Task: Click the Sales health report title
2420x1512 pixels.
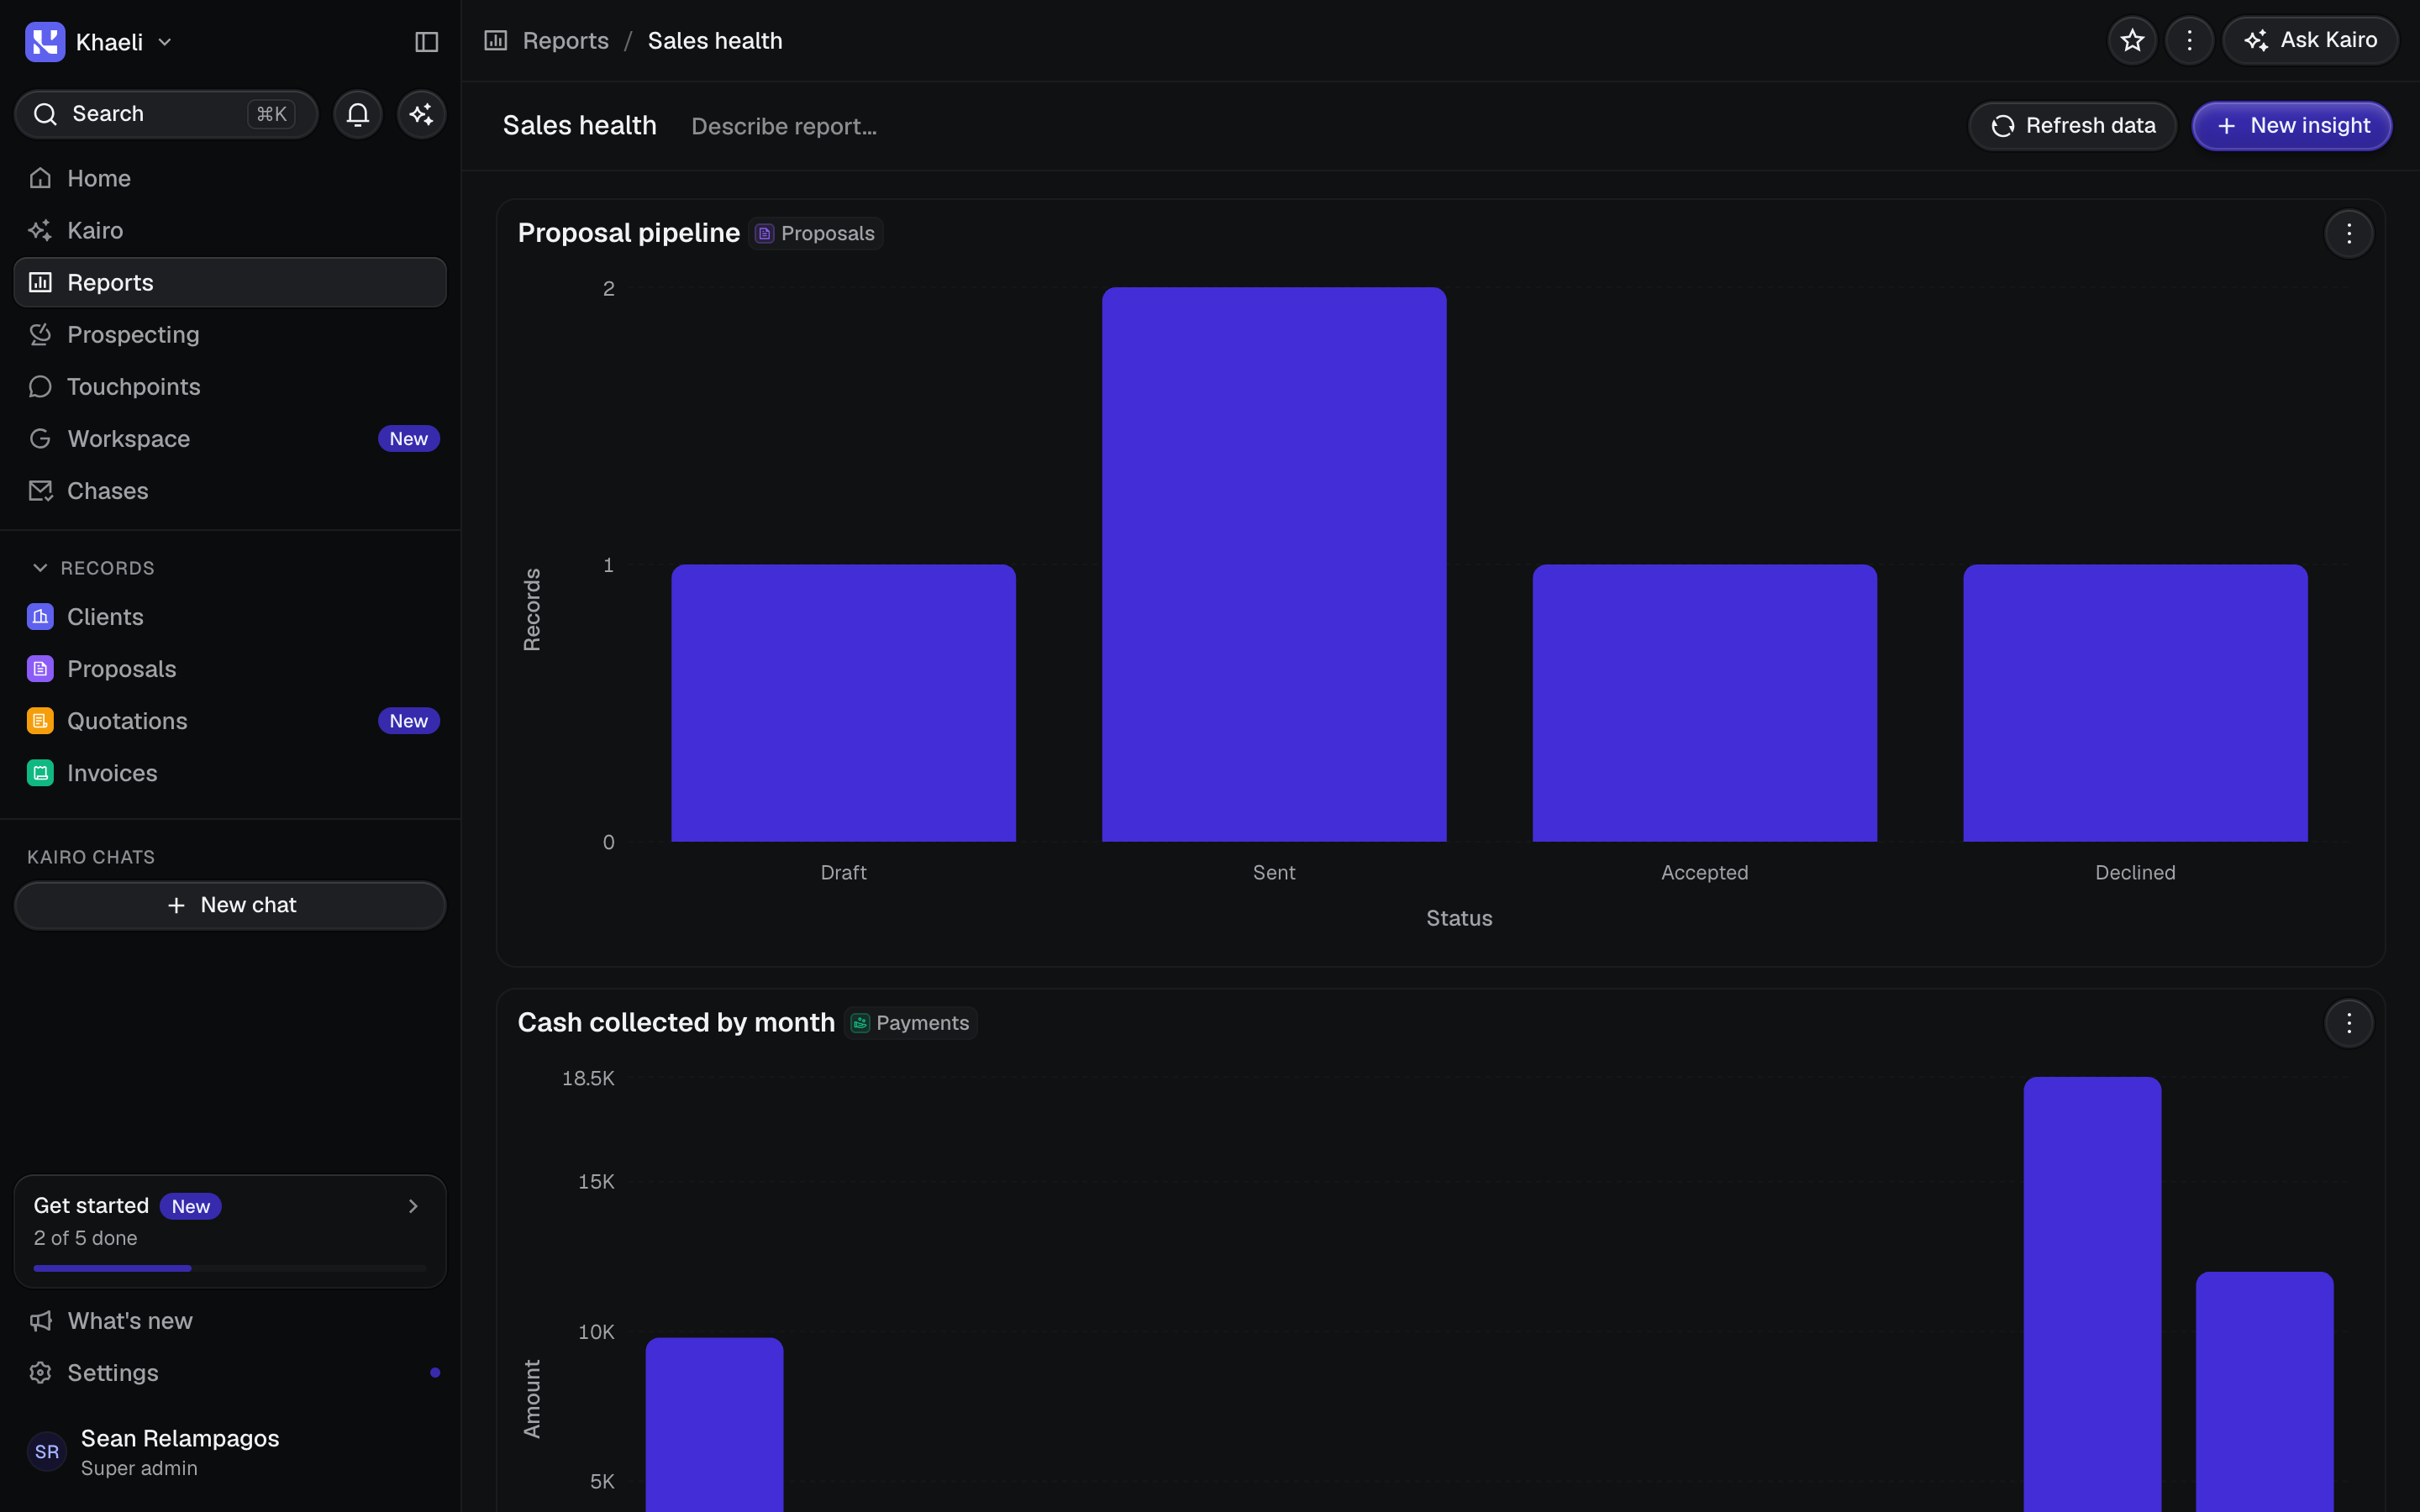Action: (x=580, y=126)
